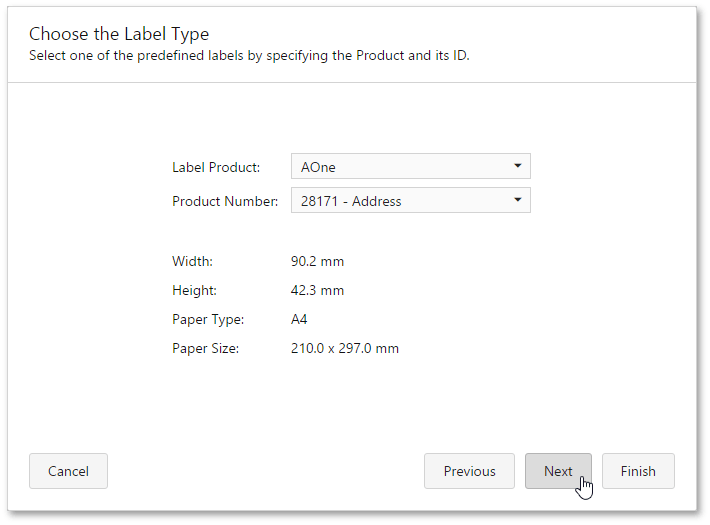Go back with the Previous button
Viewport: 710px width, 525px height.
pos(469,471)
